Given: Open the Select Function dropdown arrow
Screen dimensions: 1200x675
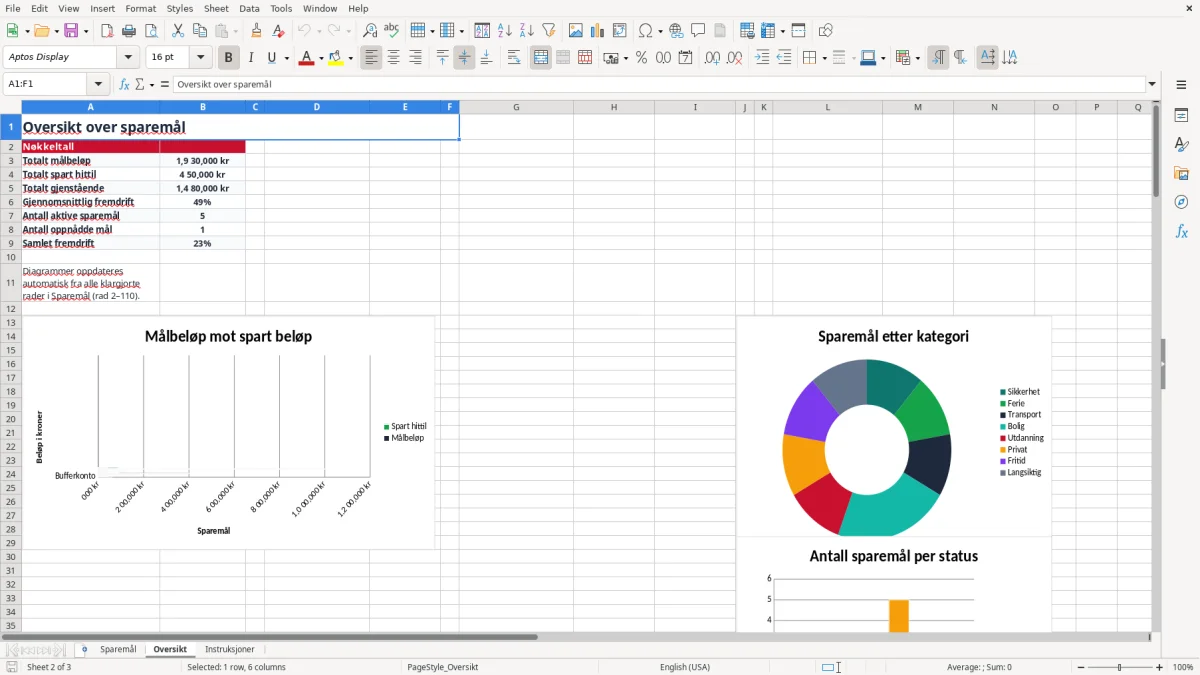Looking at the screenshot, I should [152, 84].
